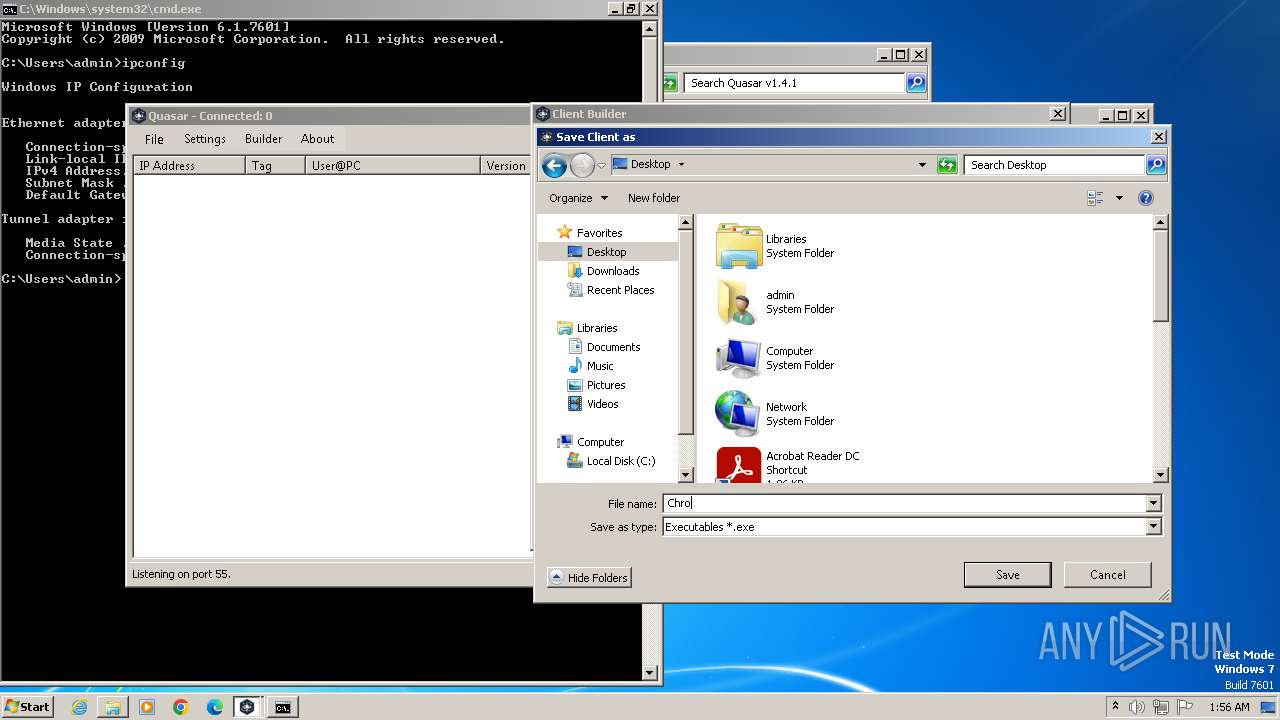Image resolution: width=1280 pixels, height=720 pixels.
Task: Select Recent Places in navigation pane
Action: point(620,290)
